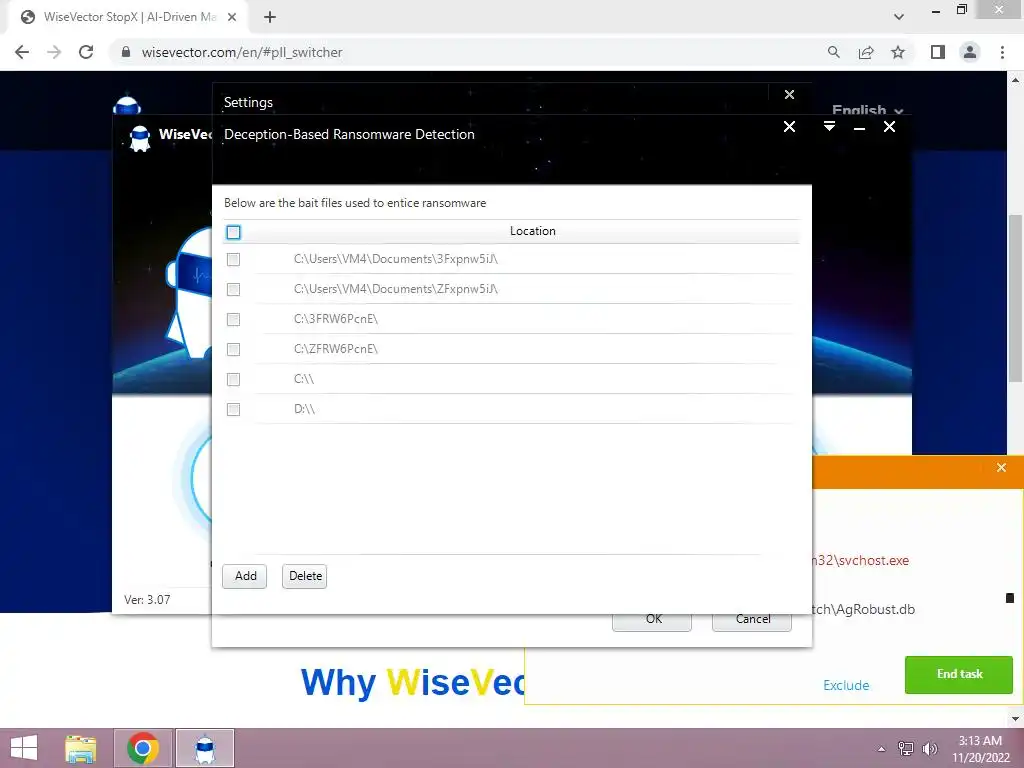Close the Deception-Based Ransomware Detection dialog
1024x768 pixels.
(790, 127)
